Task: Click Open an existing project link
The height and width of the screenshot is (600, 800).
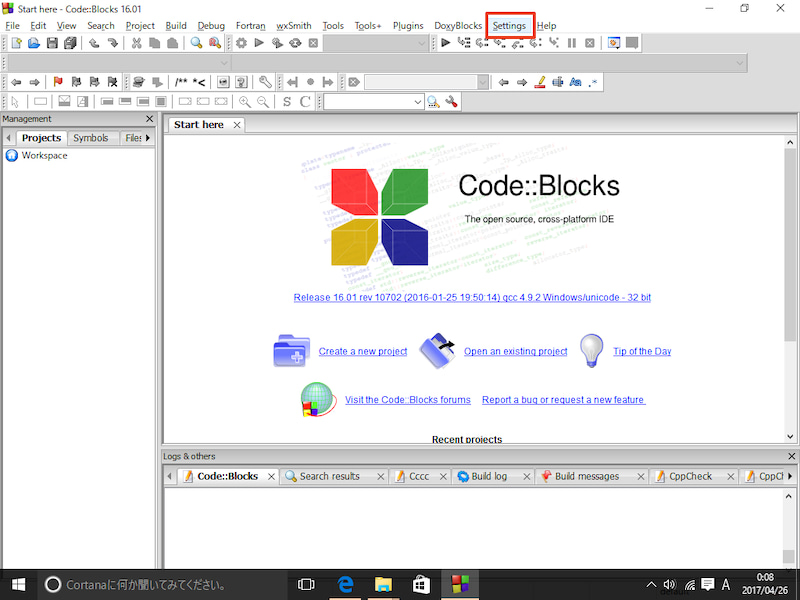Action: (x=515, y=351)
